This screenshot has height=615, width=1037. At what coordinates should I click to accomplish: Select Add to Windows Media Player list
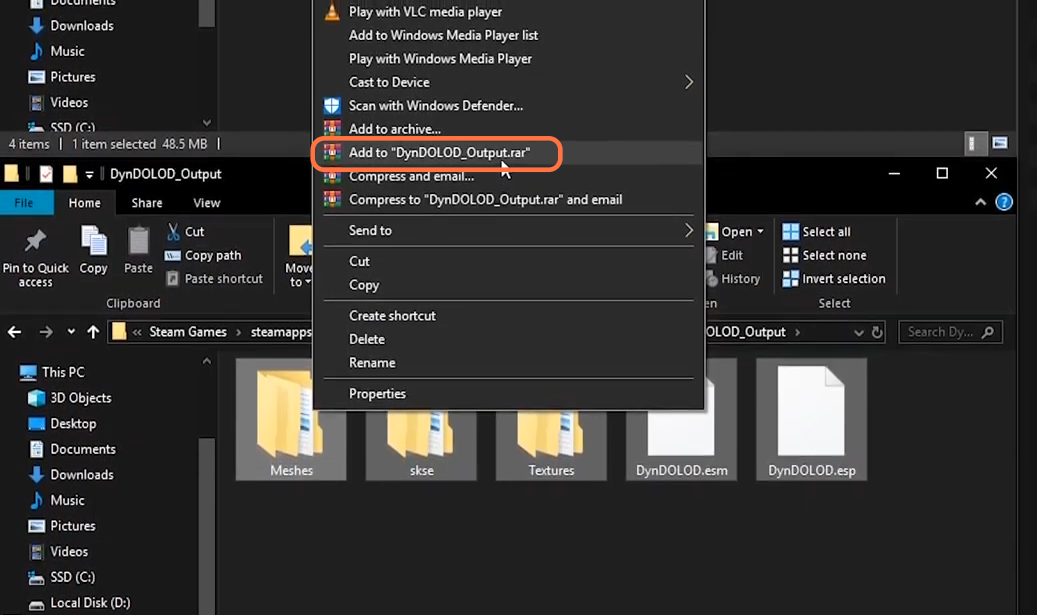tap(443, 35)
